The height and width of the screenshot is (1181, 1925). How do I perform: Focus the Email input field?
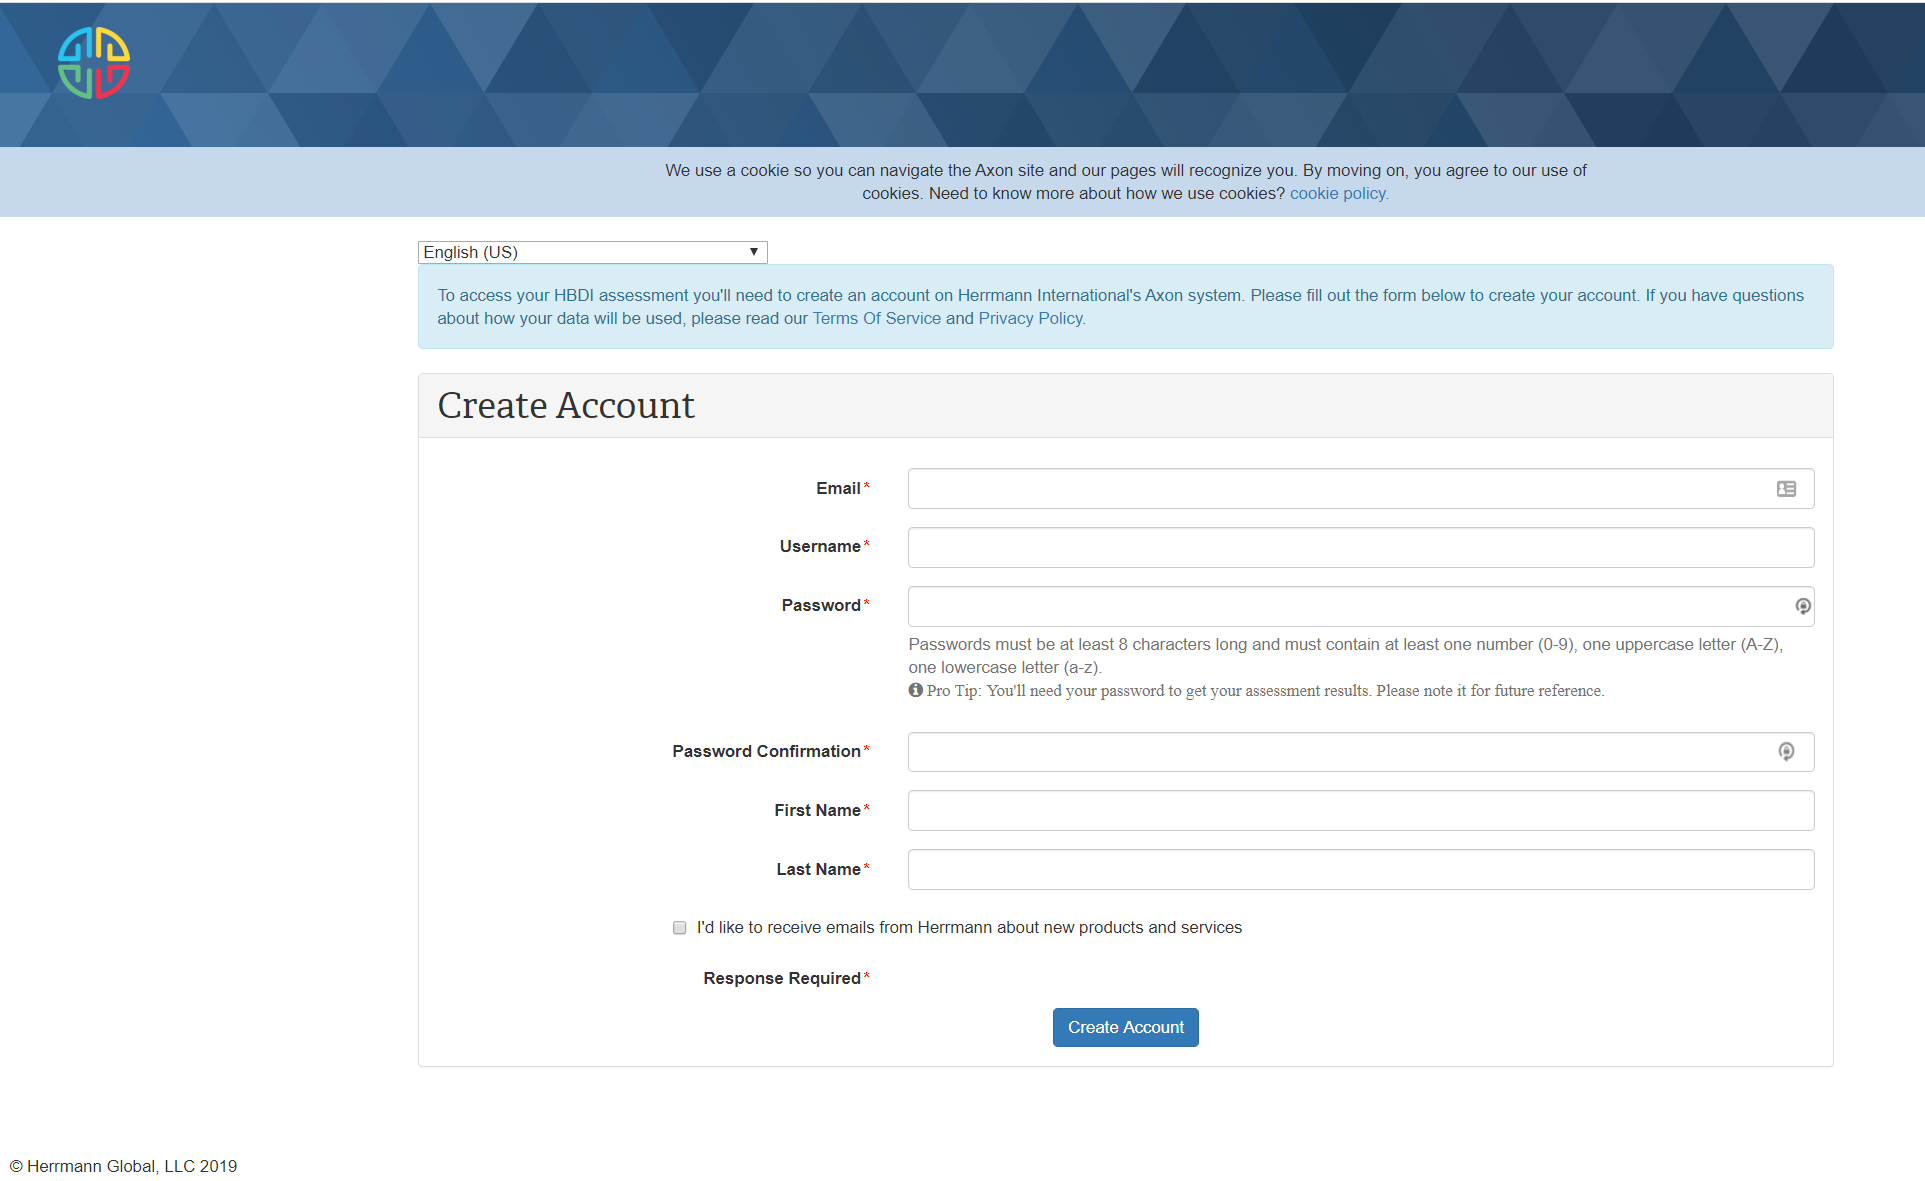(1340, 489)
